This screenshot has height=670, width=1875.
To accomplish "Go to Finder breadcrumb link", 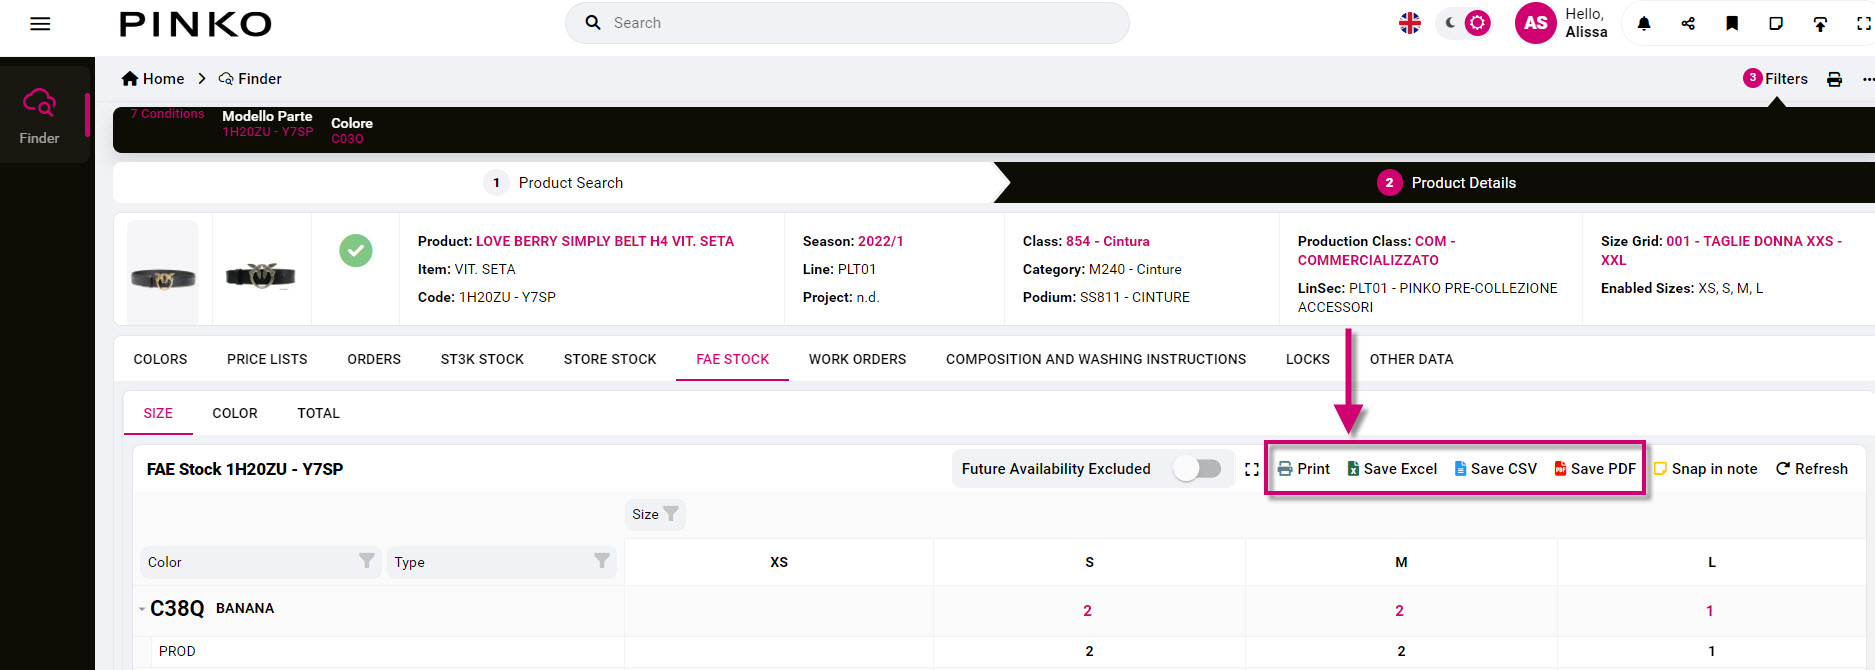I will pos(250,79).
